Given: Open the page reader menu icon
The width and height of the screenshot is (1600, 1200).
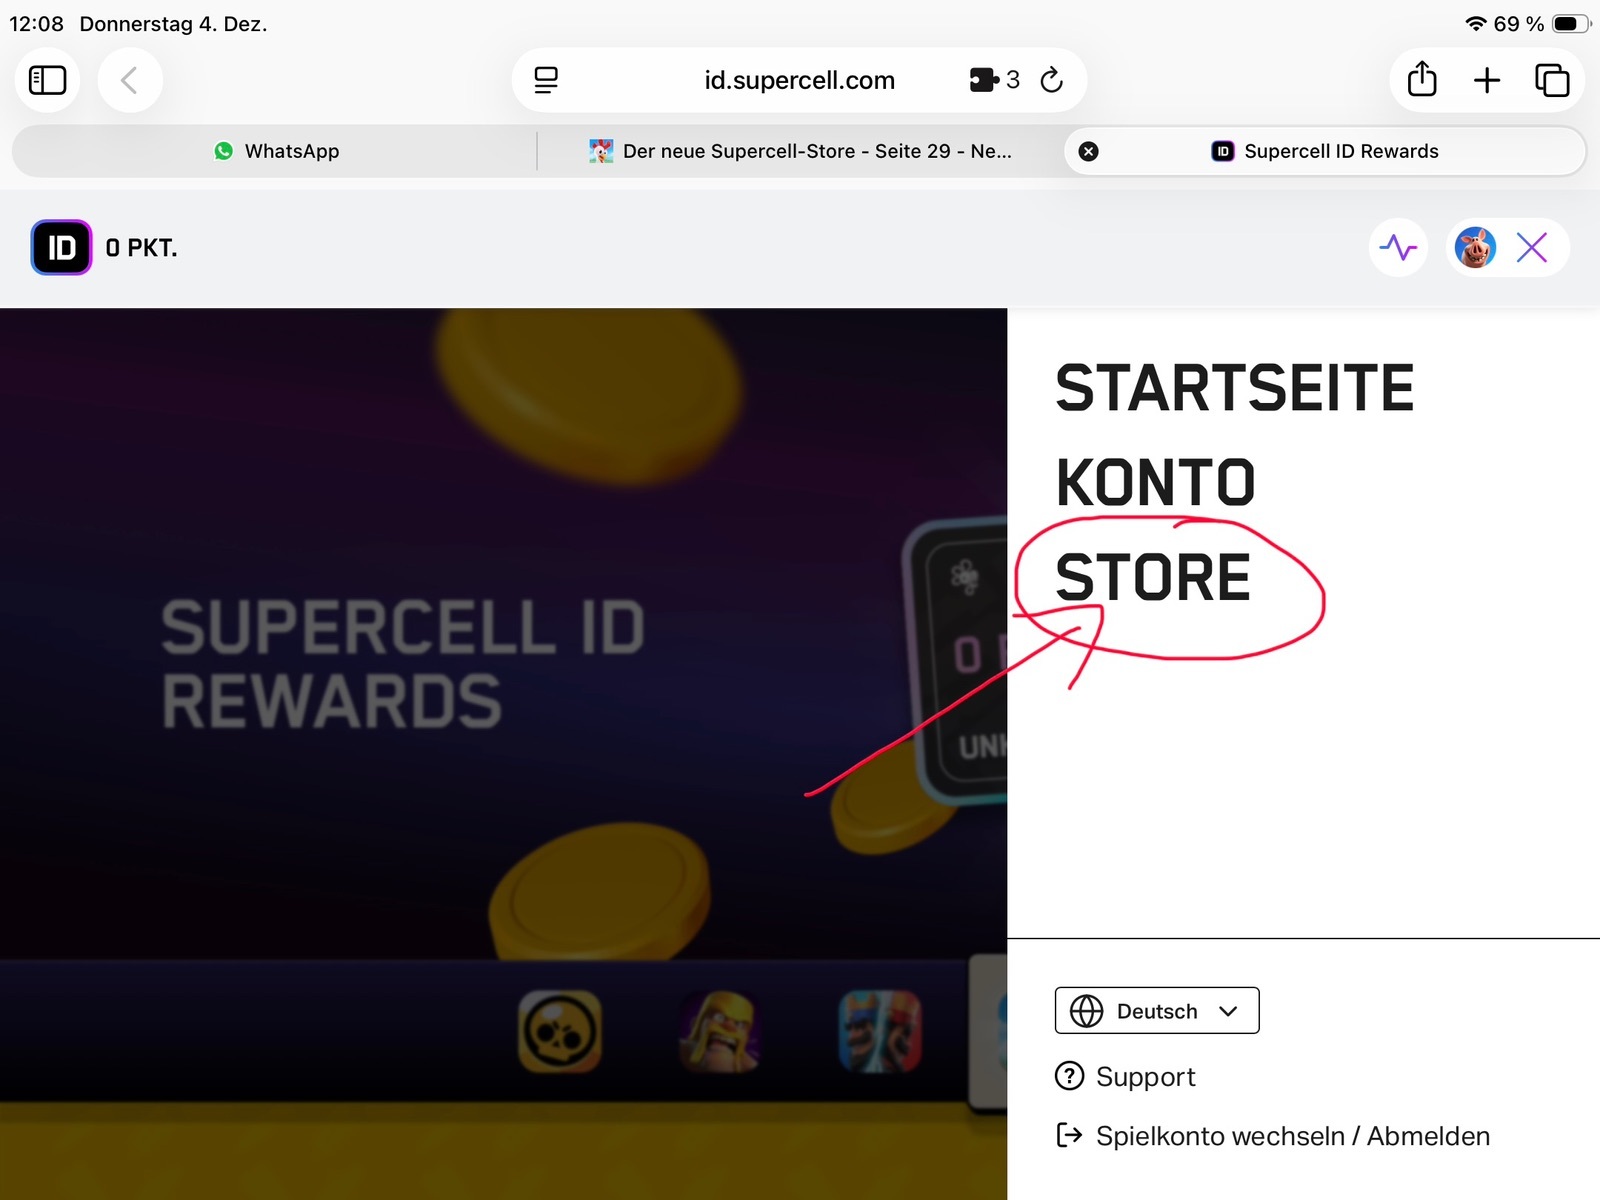Looking at the screenshot, I should pyautogui.click(x=546, y=80).
